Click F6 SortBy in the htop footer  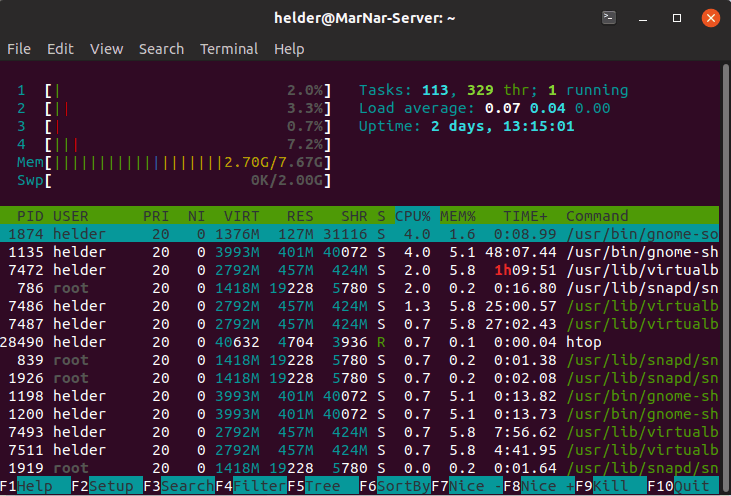(395, 486)
